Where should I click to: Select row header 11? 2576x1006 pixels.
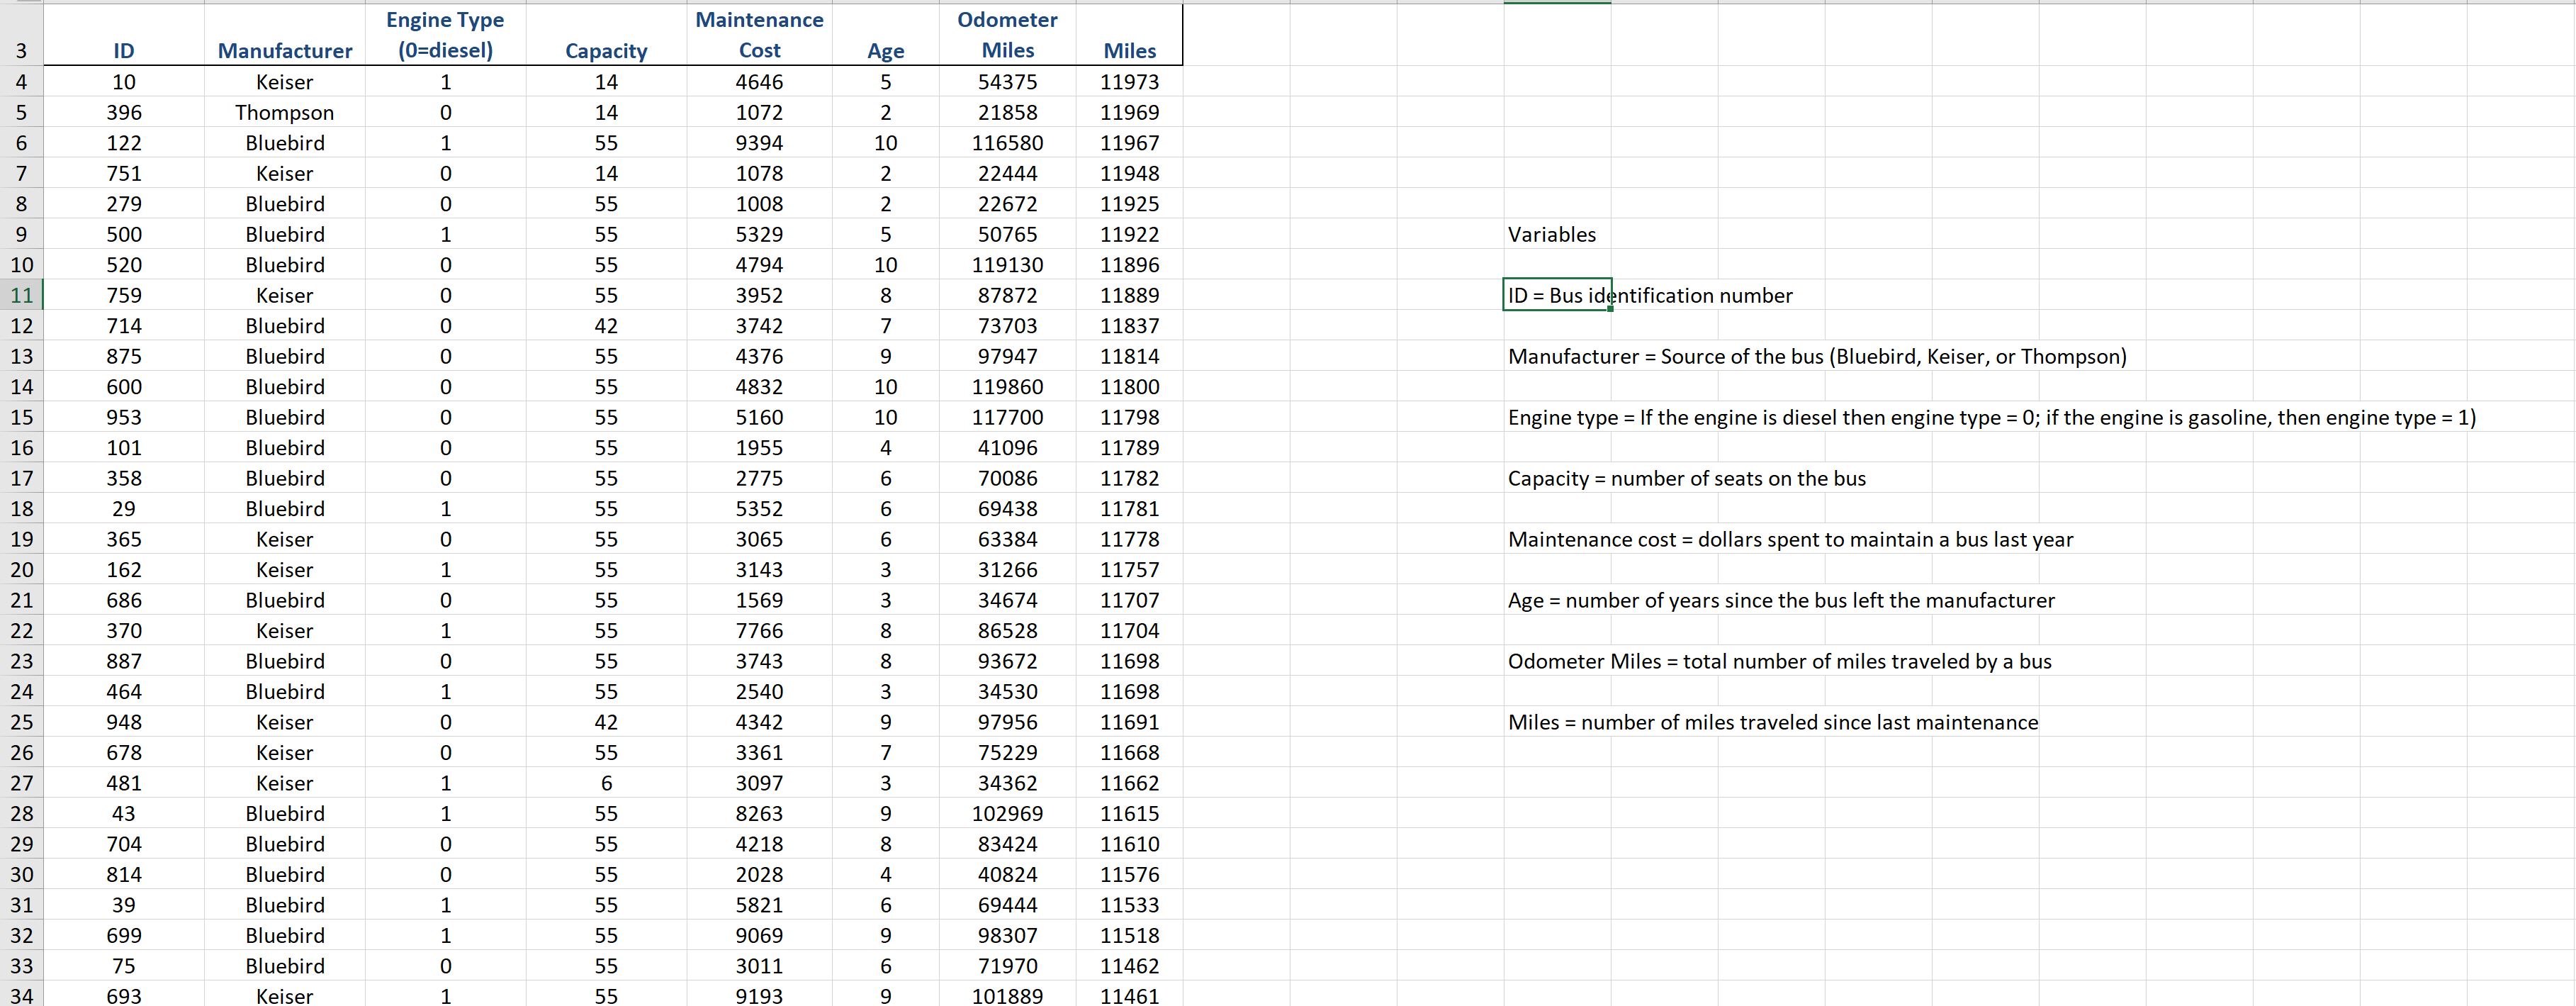pyautogui.click(x=21, y=295)
